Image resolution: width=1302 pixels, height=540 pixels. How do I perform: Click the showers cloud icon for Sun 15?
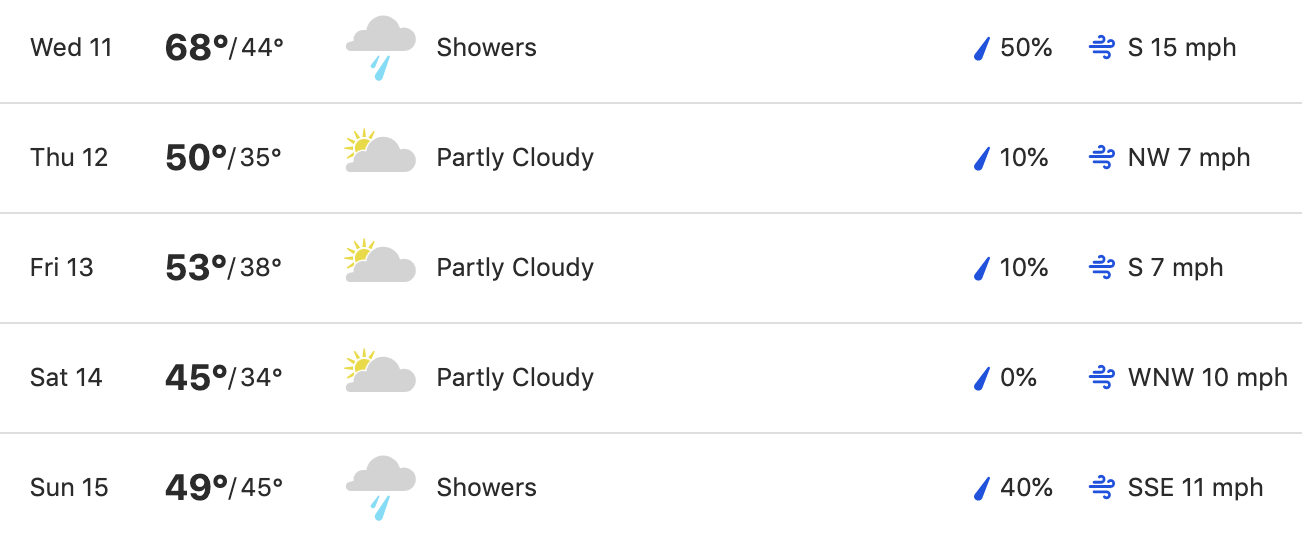point(380,488)
